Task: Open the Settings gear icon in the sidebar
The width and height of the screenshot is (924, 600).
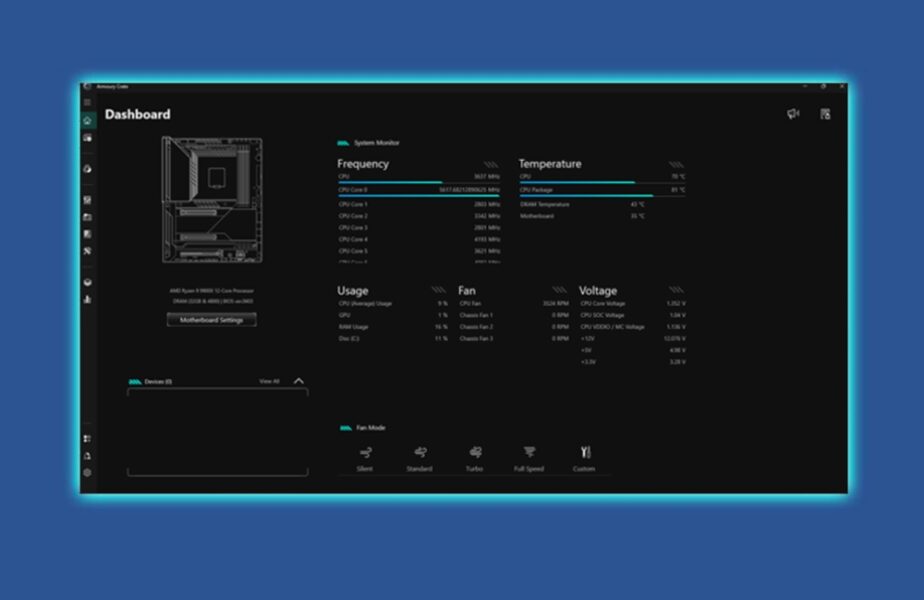Action: click(x=88, y=473)
